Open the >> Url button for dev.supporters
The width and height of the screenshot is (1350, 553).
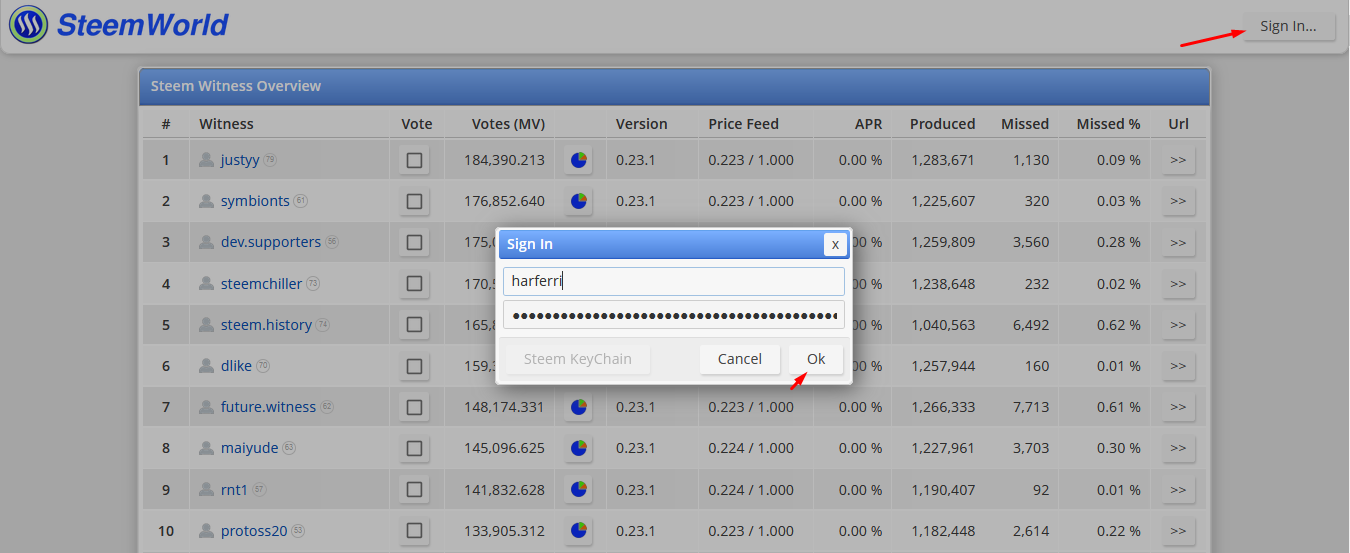coord(1178,242)
